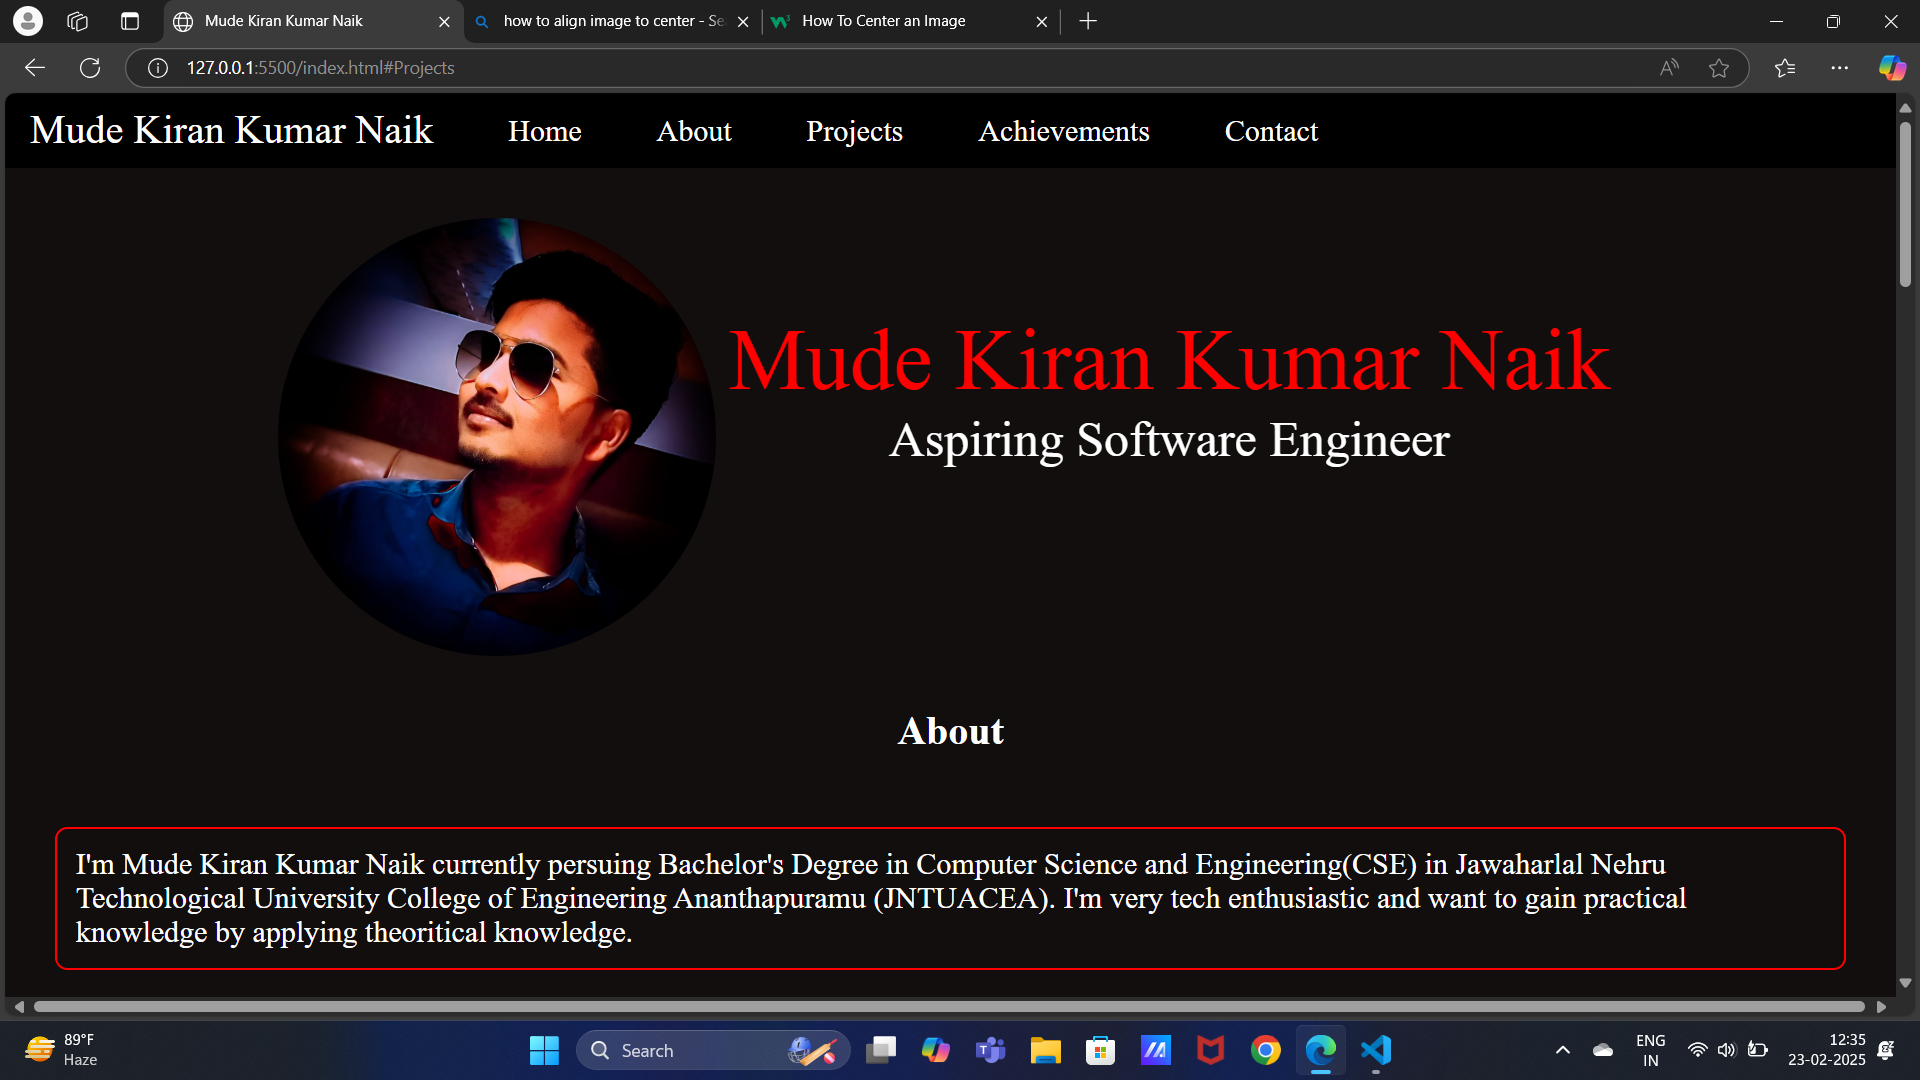
Task: Click the taskbar Search box
Action: (713, 1050)
